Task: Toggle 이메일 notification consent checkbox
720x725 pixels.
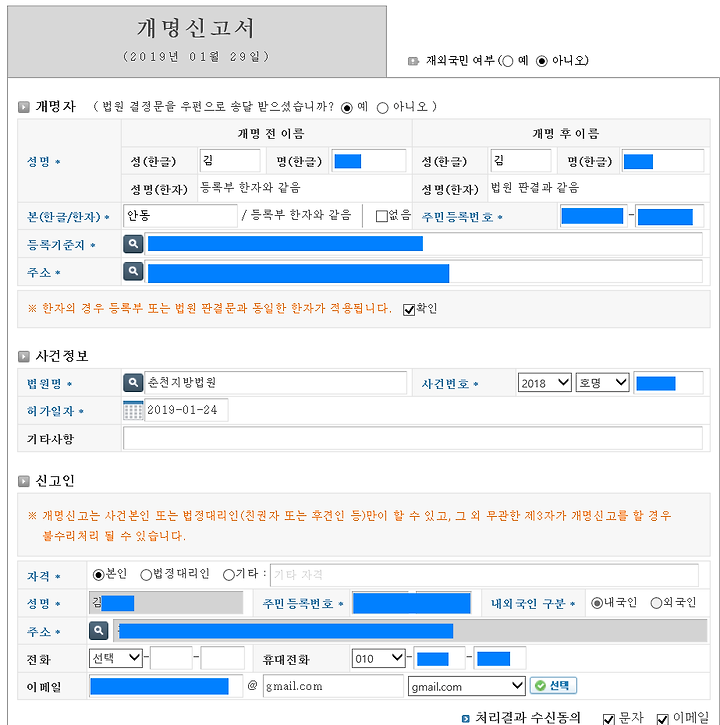Action: (x=662, y=719)
